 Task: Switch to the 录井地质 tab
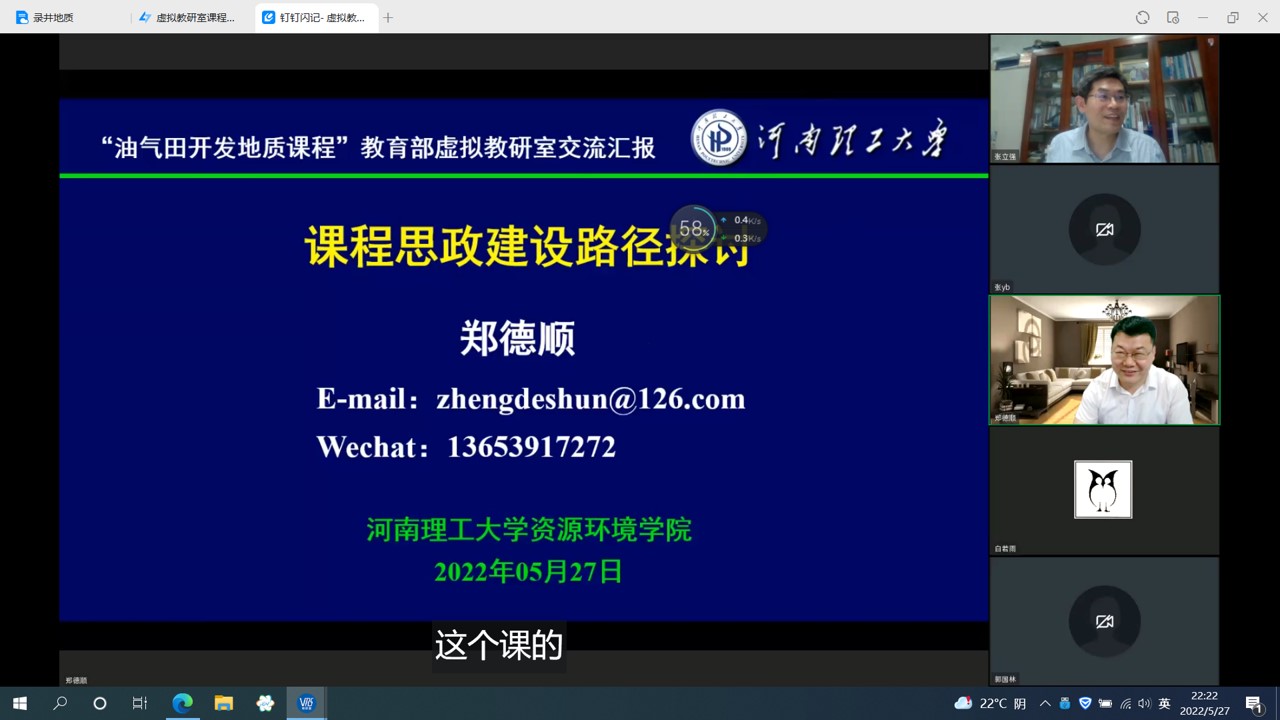click(60, 18)
